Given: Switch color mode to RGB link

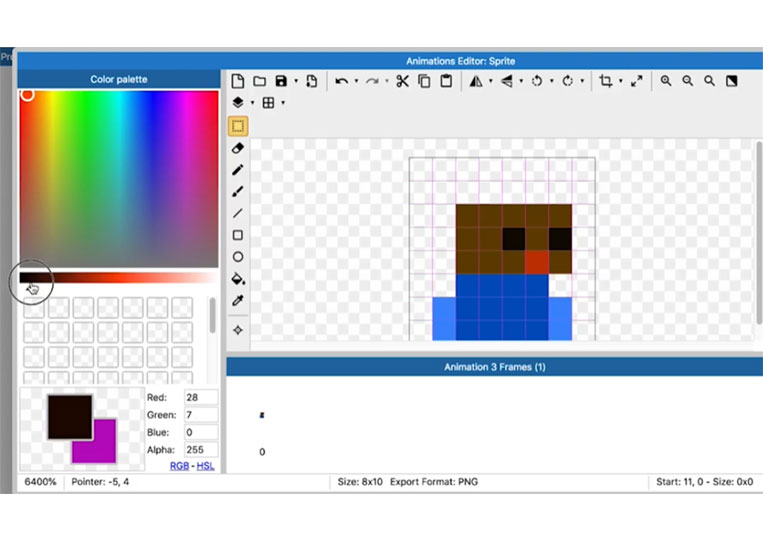Looking at the screenshot, I should pos(179,466).
